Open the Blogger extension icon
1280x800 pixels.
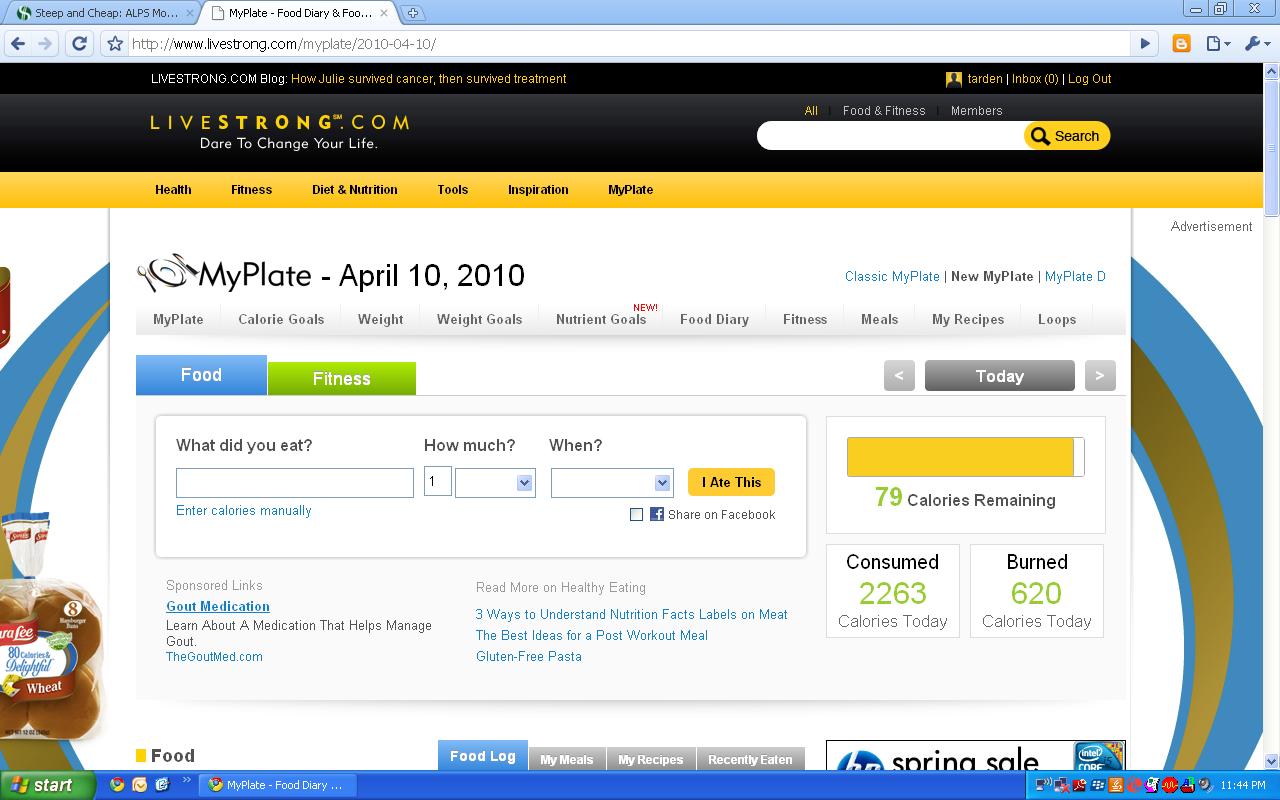(1182, 44)
